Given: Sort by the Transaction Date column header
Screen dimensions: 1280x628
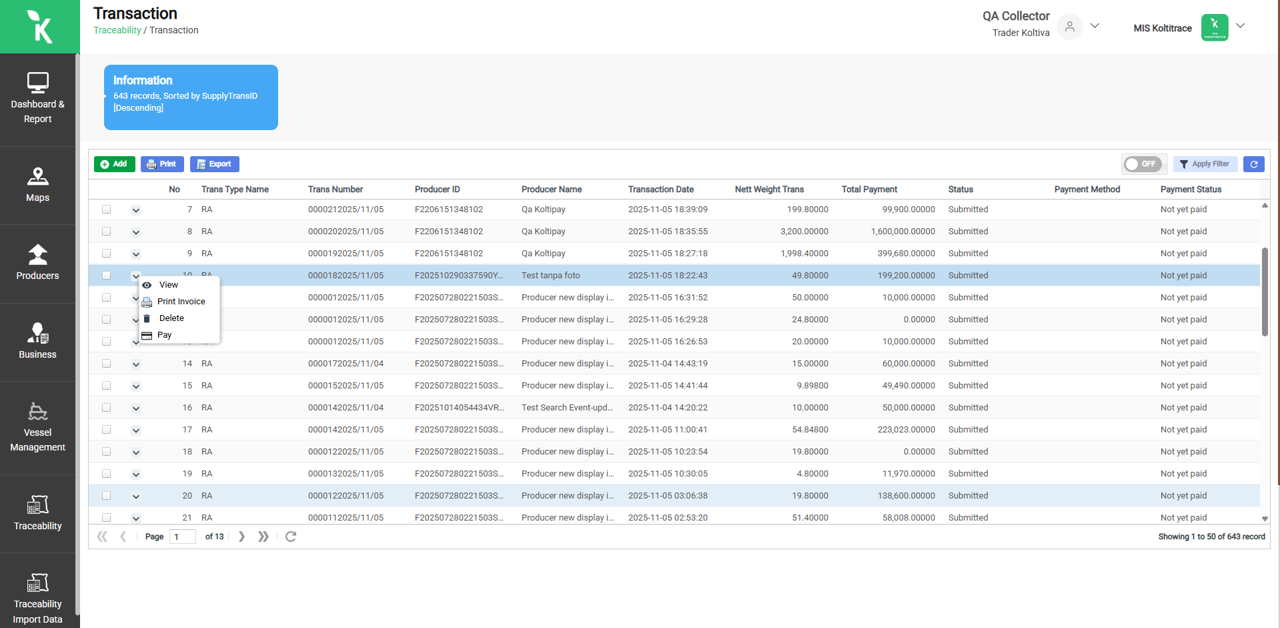Looking at the screenshot, I should click(661, 189).
